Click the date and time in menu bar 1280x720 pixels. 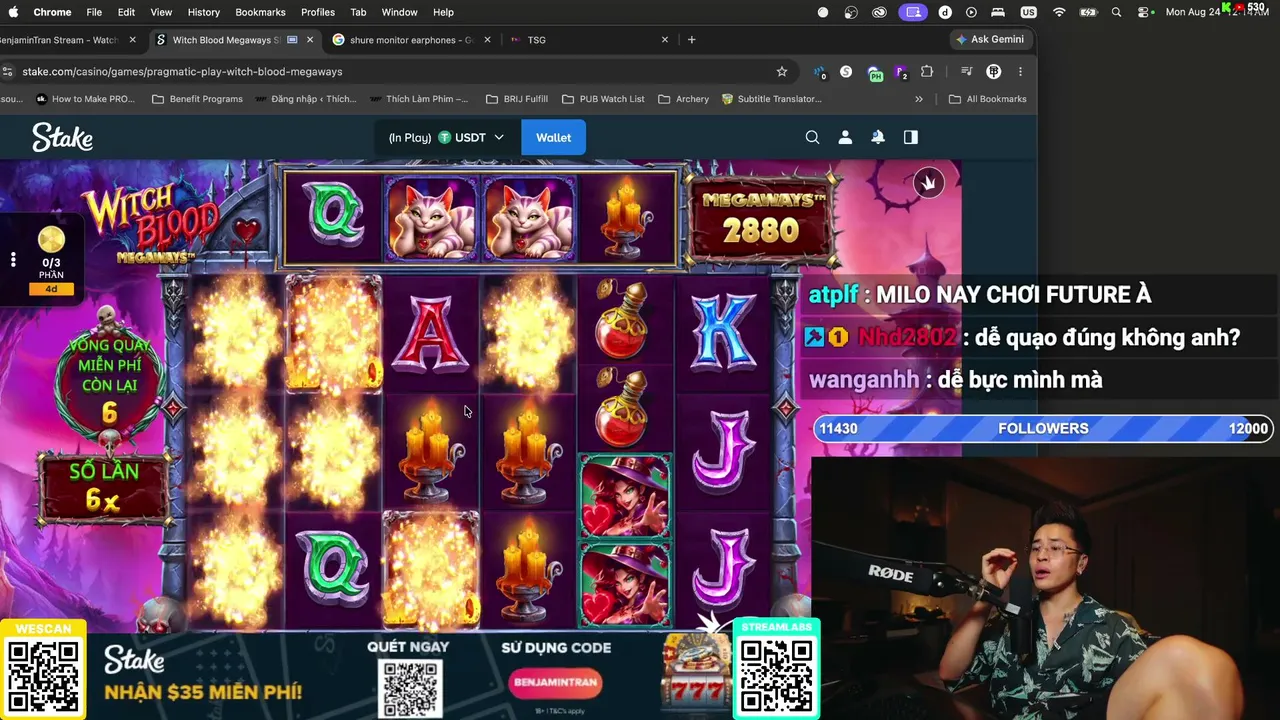1218,12
